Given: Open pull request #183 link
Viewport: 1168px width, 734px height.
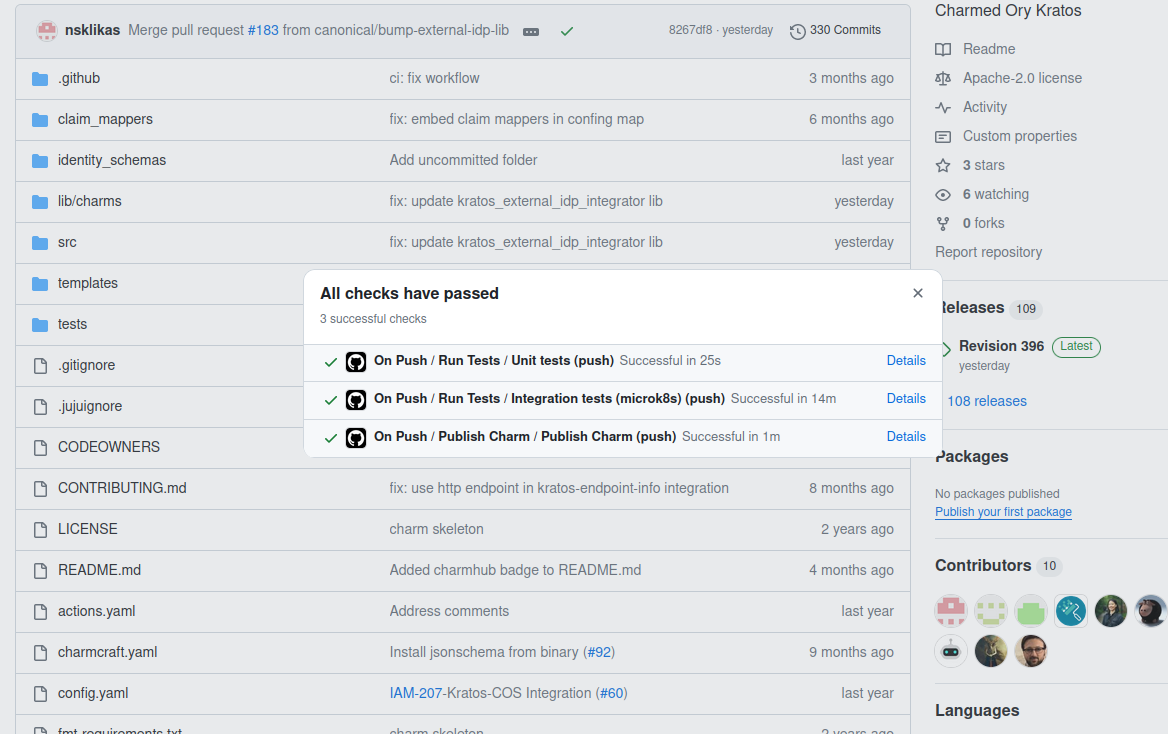Looking at the screenshot, I should tap(263, 30).
